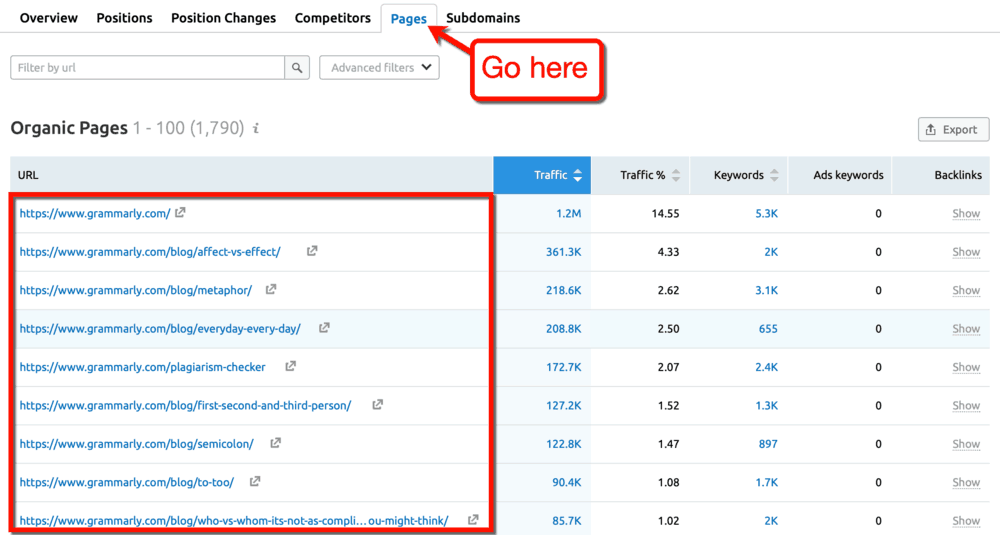Click the Export button
The height and width of the screenshot is (535, 1000).
point(953,129)
